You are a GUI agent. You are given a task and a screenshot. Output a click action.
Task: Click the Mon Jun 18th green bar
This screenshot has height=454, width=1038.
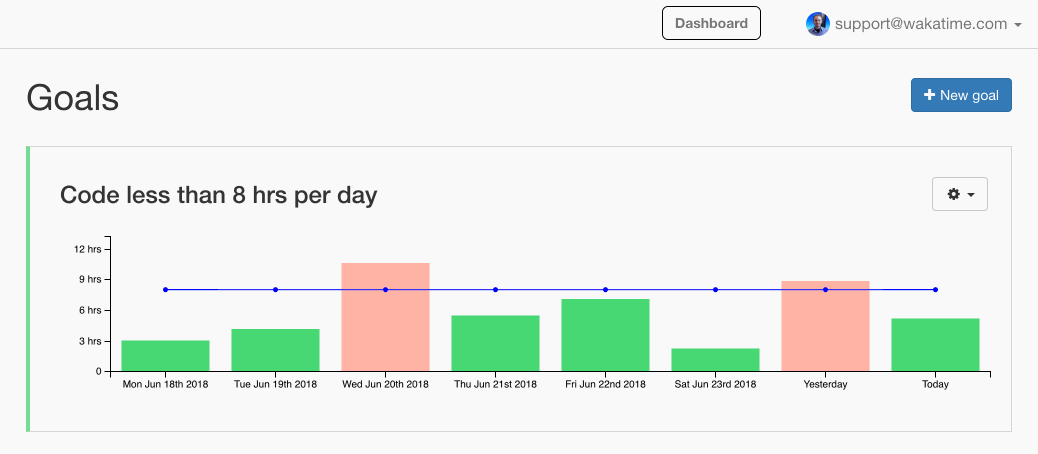[165, 356]
